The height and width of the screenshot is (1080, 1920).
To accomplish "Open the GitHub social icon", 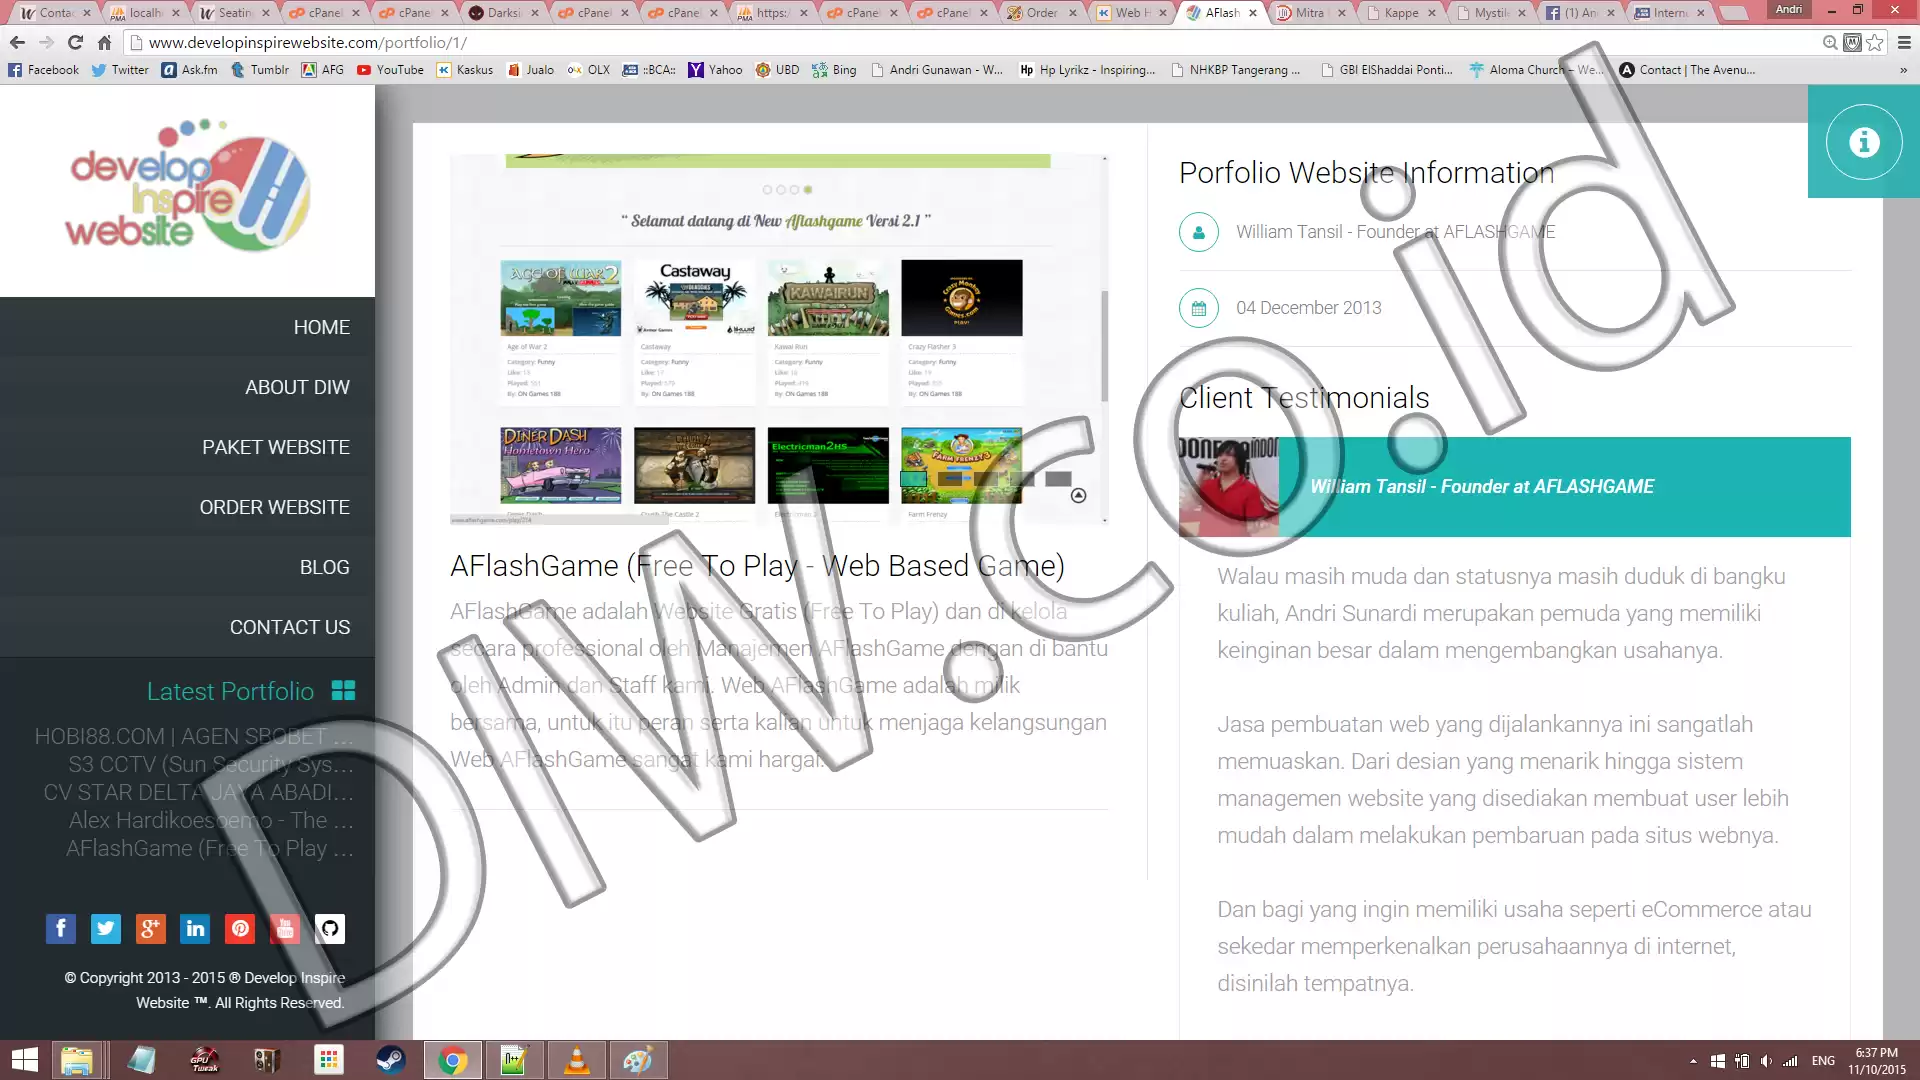I will tap(330, 929).
